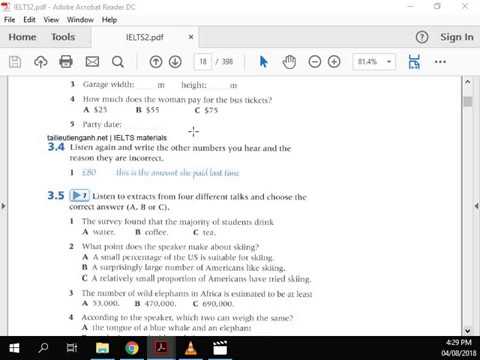Activate the selection arrow tool
480x360 pixels.
[263, 62]
